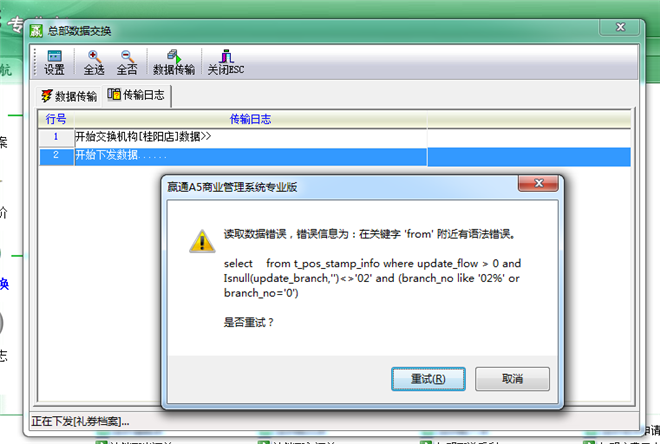Click row number 1 cell
Screen dimensions: 660x444
(56, 137)
